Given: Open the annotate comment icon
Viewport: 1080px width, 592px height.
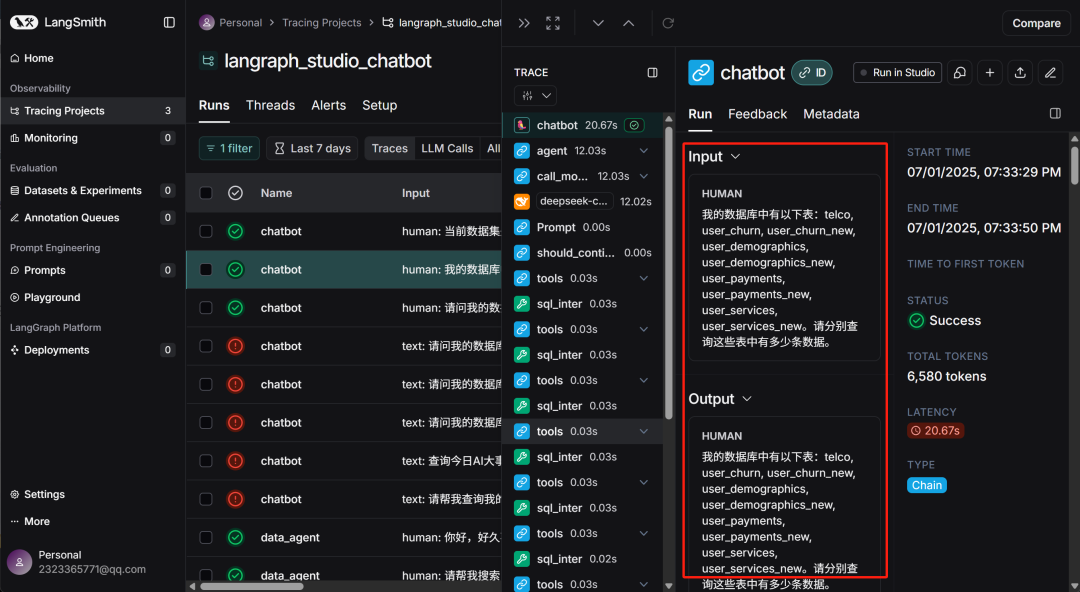Looking at the screenshot, I should (959, 72).
